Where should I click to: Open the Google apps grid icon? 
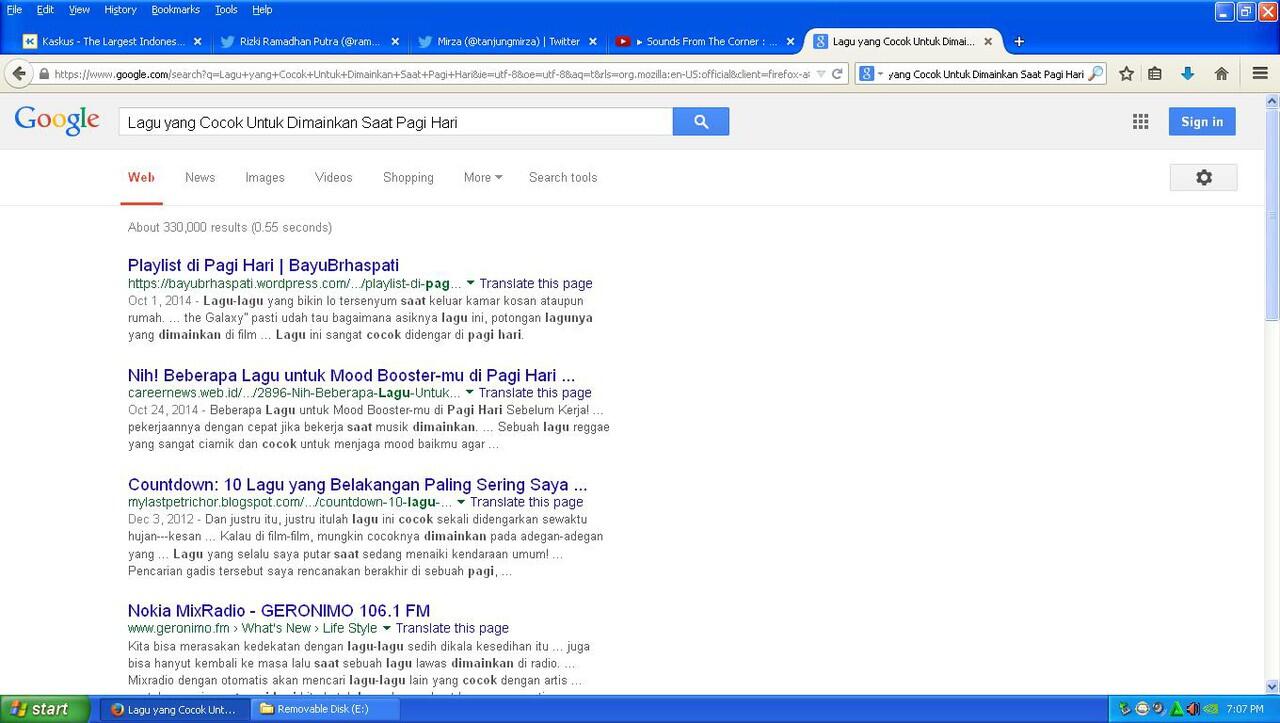1140,121
